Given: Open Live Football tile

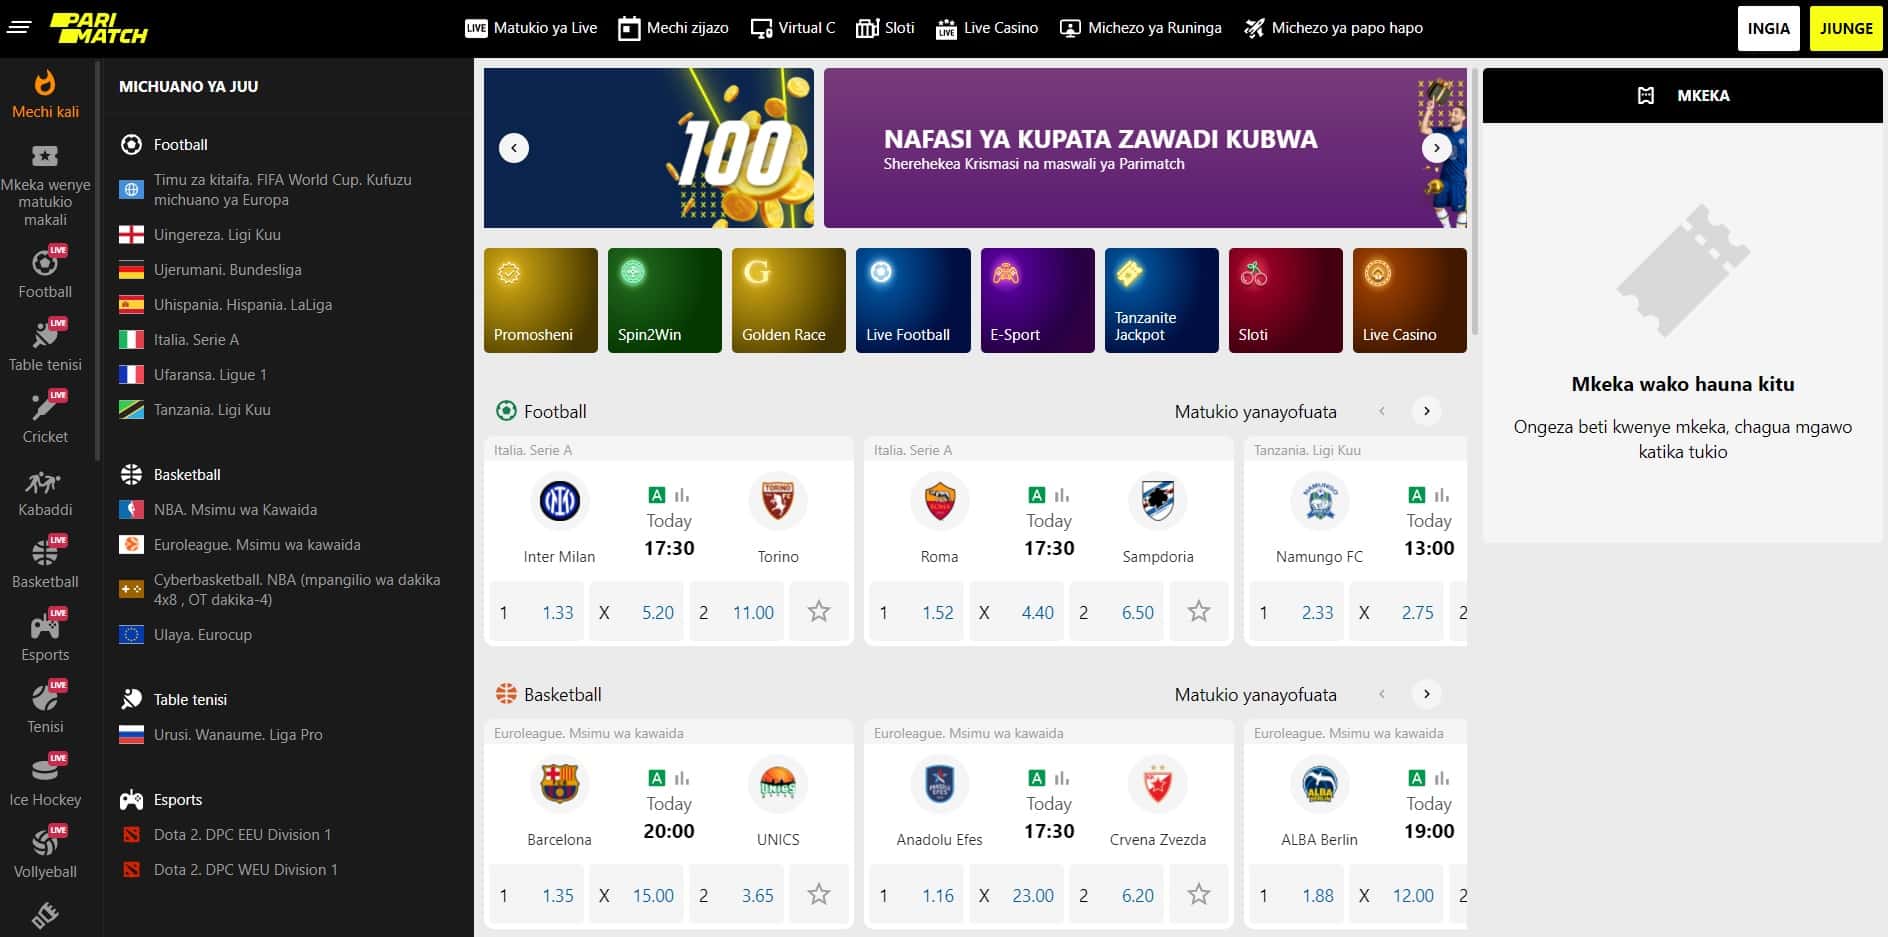Looking at the screenshot, I should [x=913, y=300].
